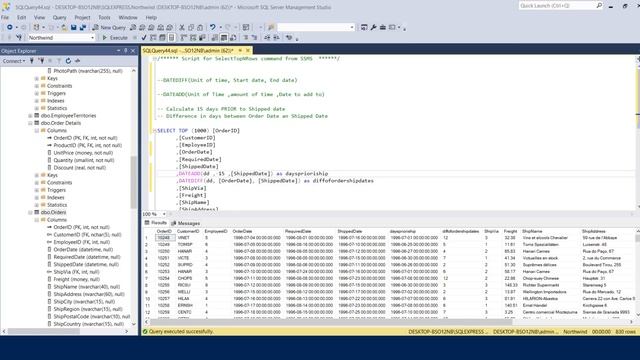
Task: Pin the Object Explorer panel with pushpin
Action: (x=126, y=51)
